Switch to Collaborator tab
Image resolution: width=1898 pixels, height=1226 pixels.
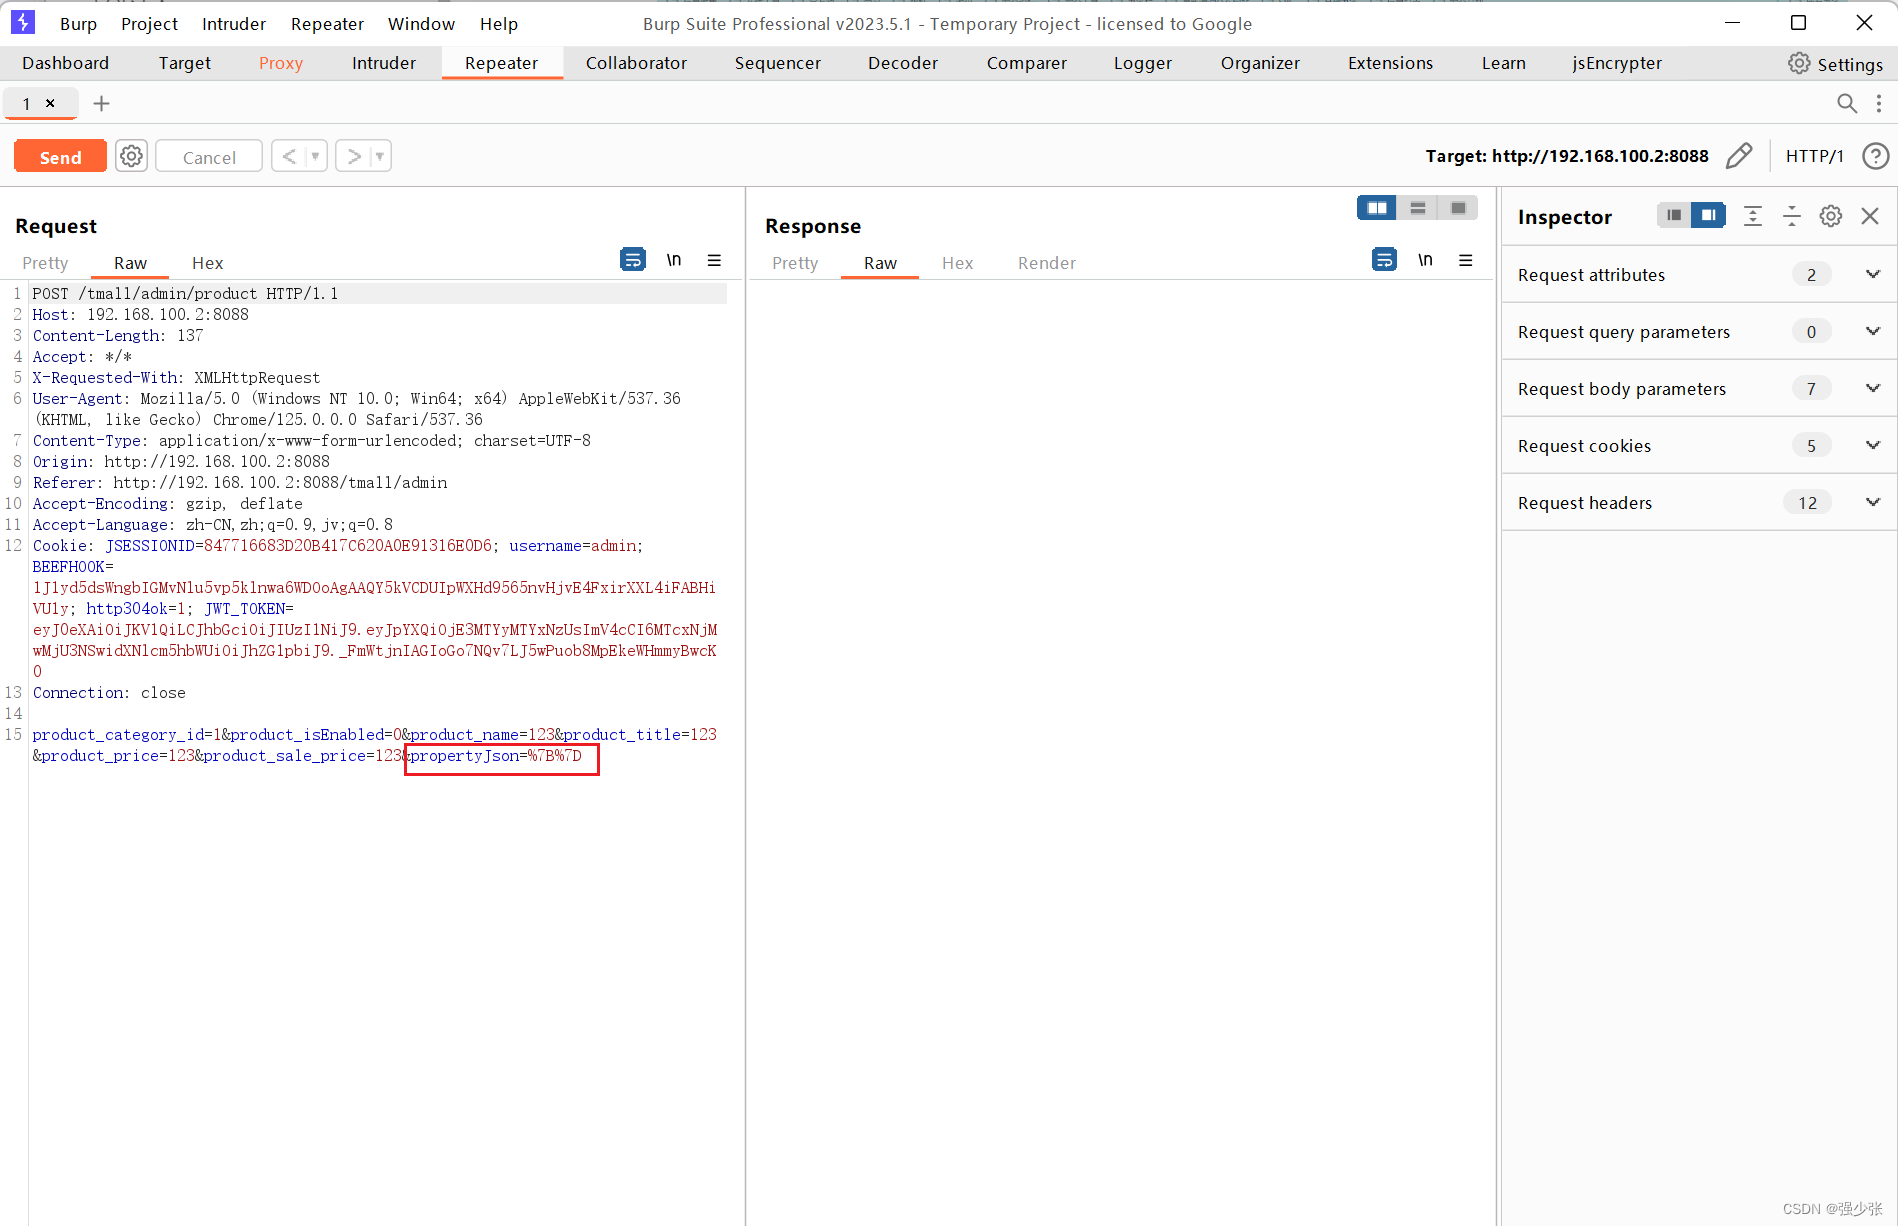[x=636, y=62]
